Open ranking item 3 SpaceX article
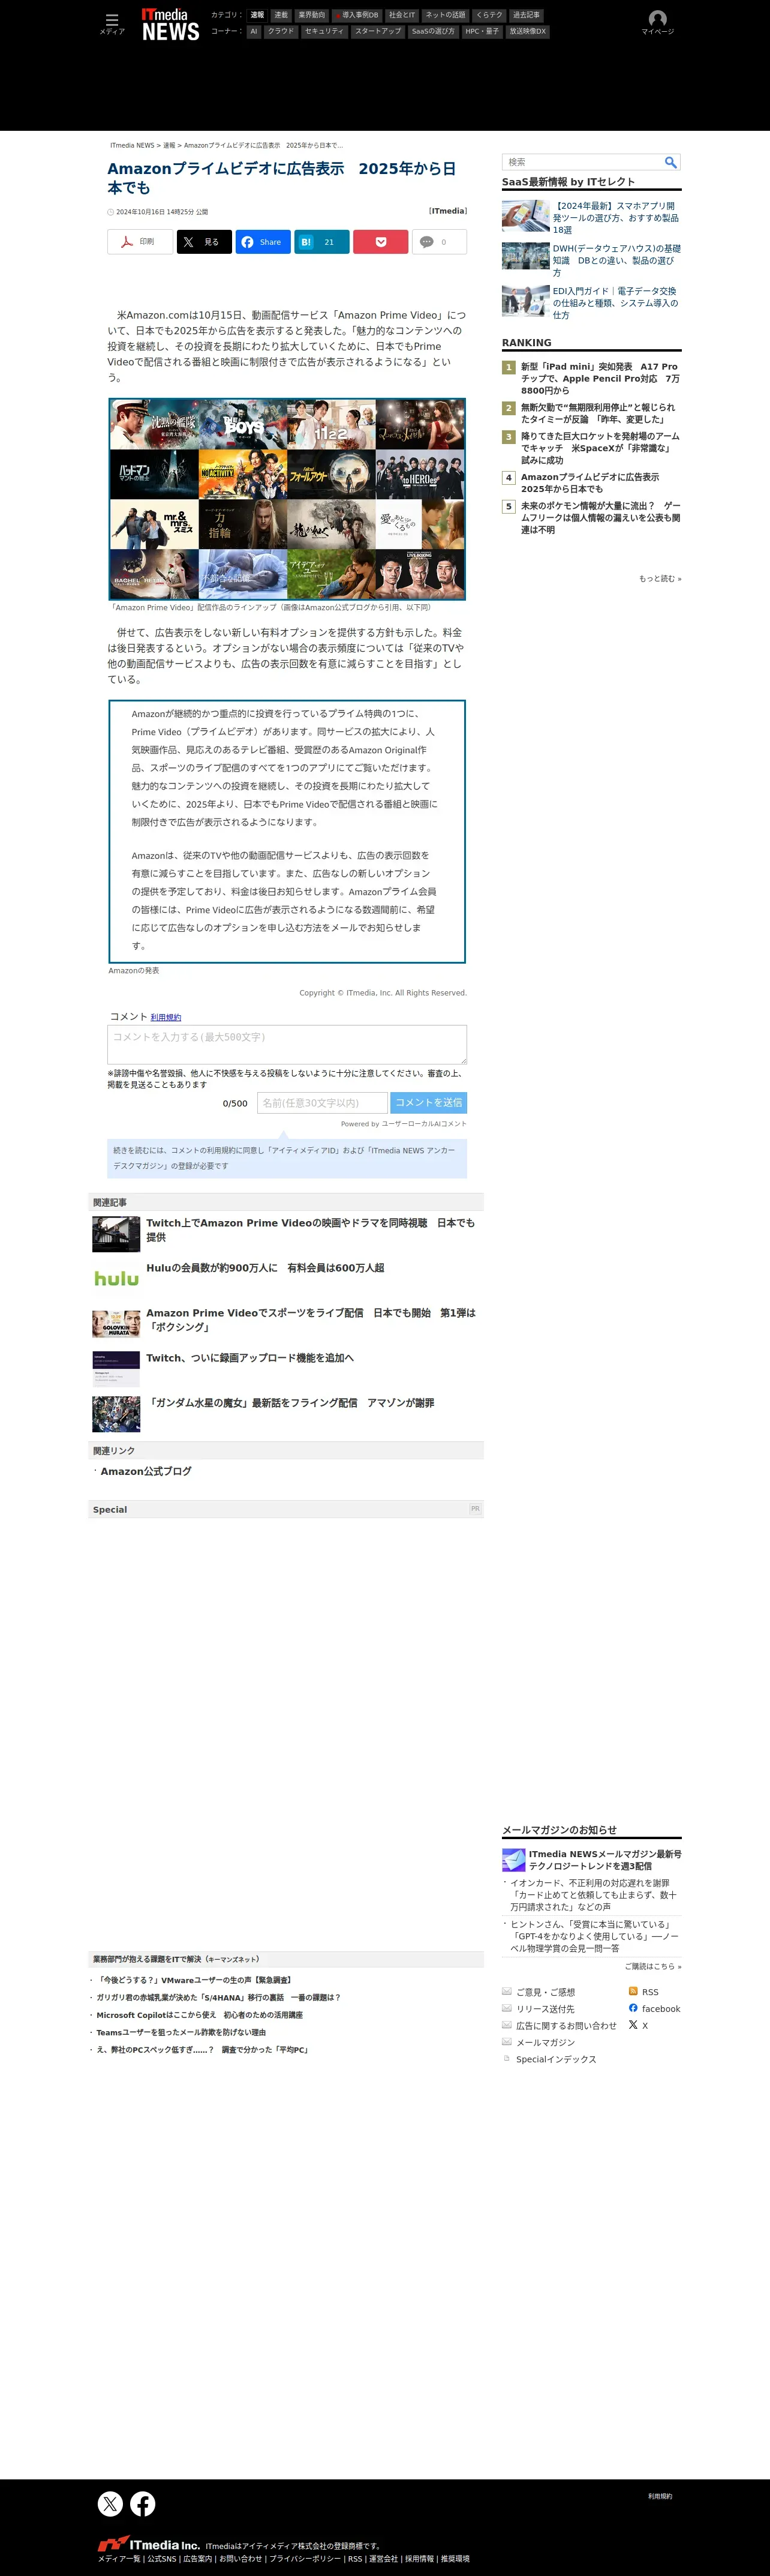 point(600,448)
